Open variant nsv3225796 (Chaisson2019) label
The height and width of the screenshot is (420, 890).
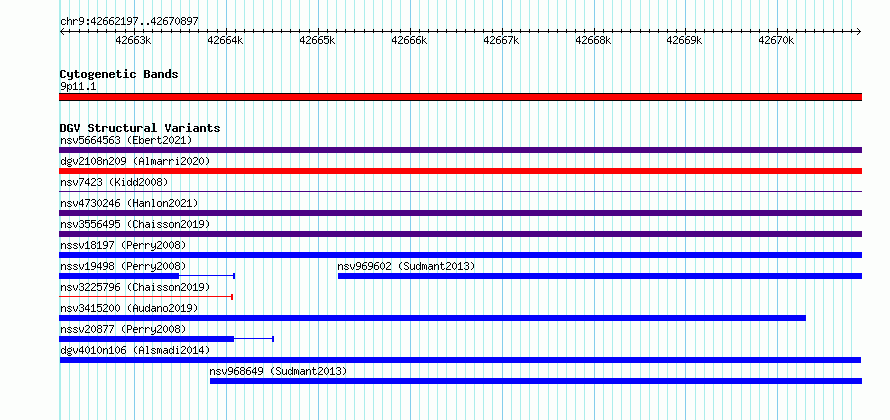tap(135, 287)
